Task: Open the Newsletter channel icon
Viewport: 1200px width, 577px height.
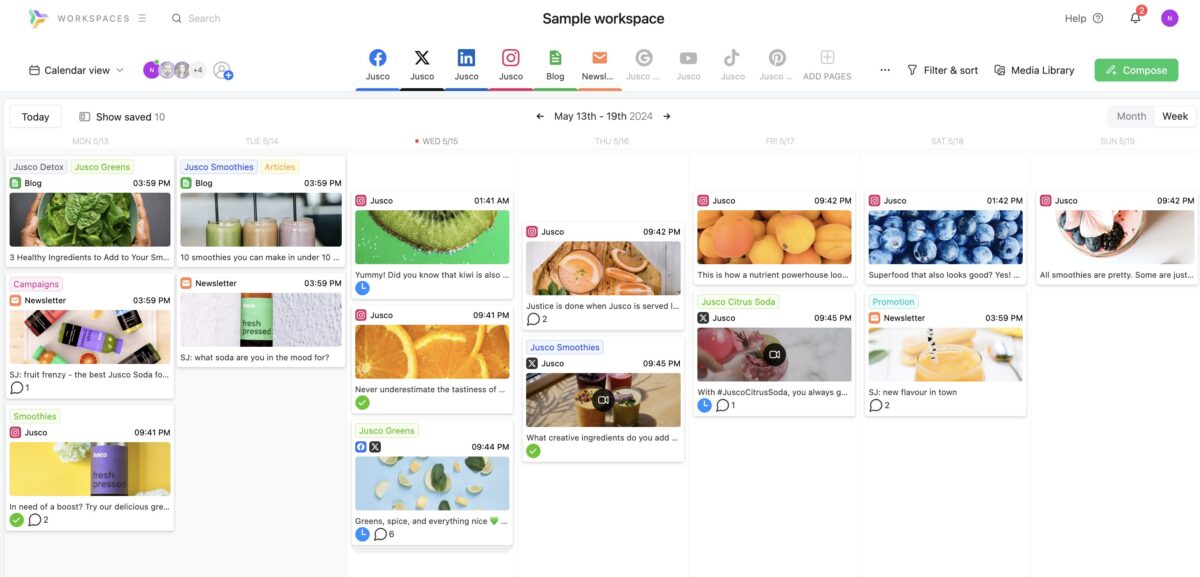Action: tap(598, 59)
